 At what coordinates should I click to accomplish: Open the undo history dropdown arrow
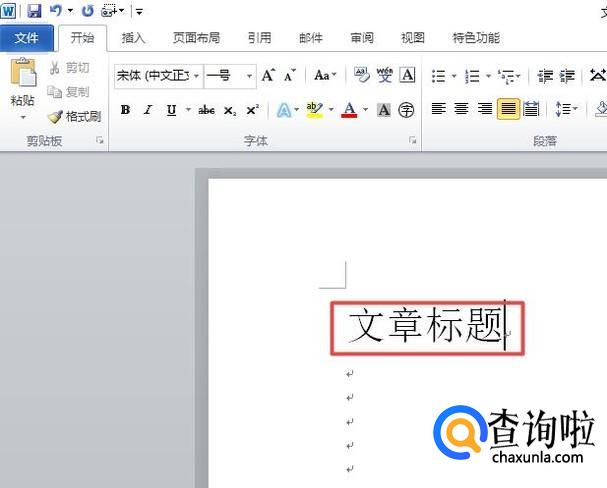(70, 10)
